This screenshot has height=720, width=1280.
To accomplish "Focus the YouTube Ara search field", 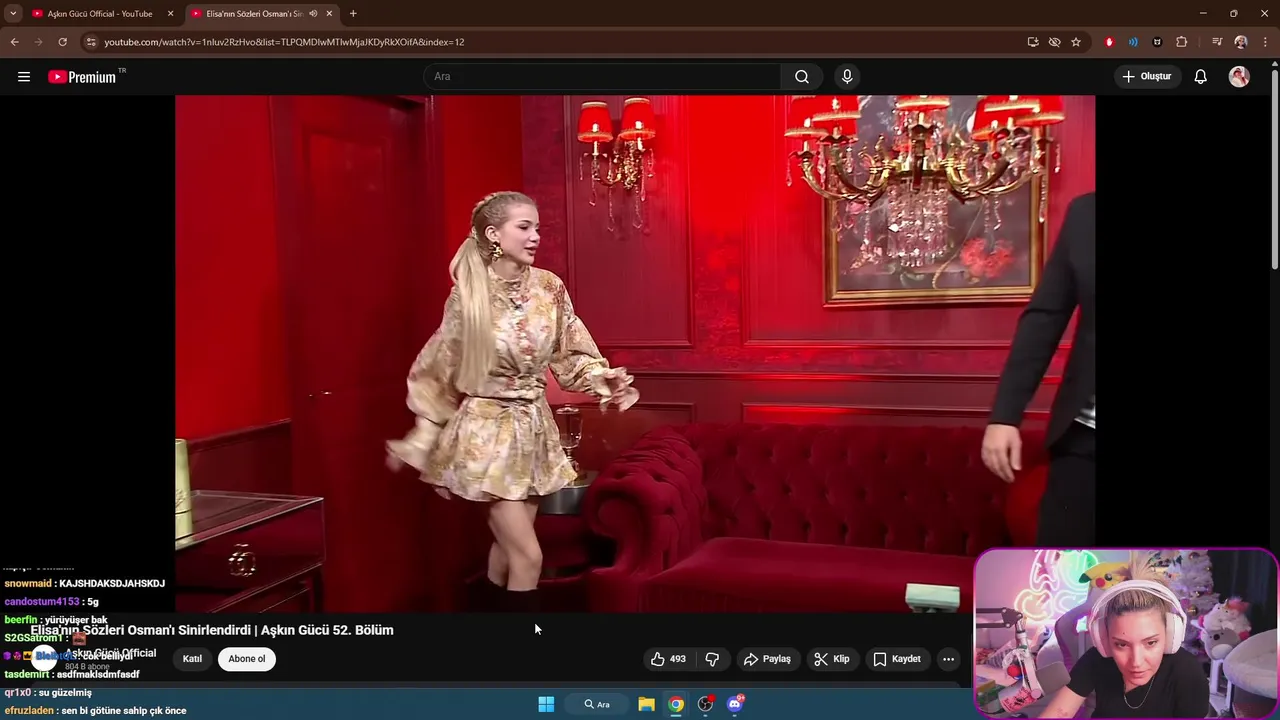I will click(x=603, y=77).
